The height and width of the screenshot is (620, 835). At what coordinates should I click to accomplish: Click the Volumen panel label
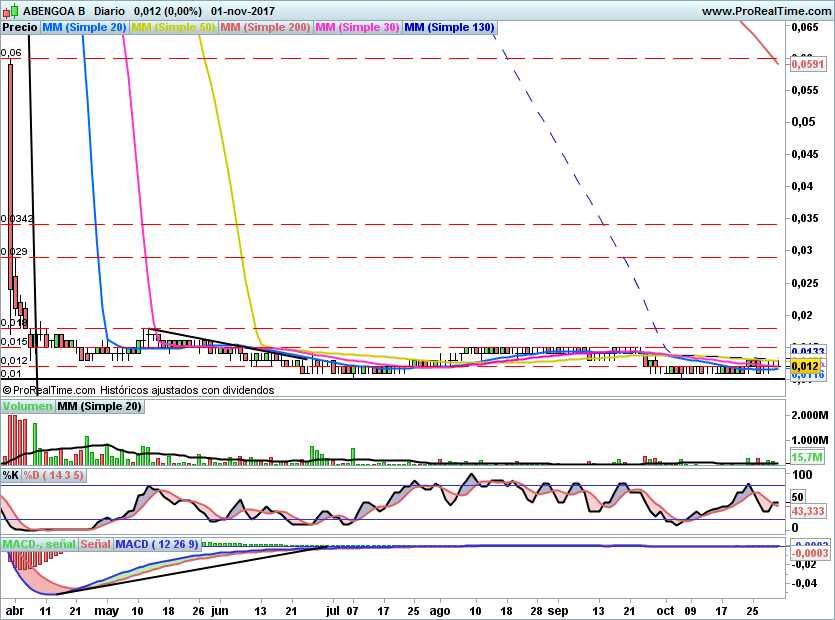point(27,407)
